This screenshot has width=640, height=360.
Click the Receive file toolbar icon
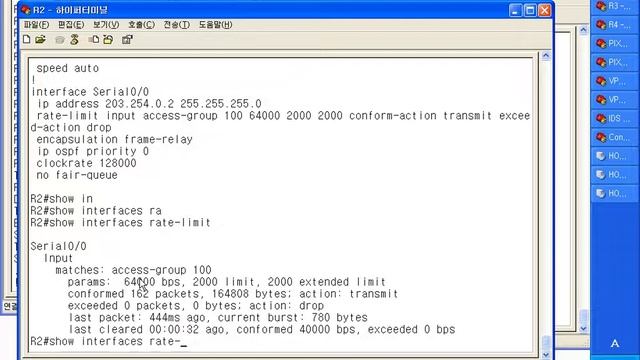tap(108, 39)
